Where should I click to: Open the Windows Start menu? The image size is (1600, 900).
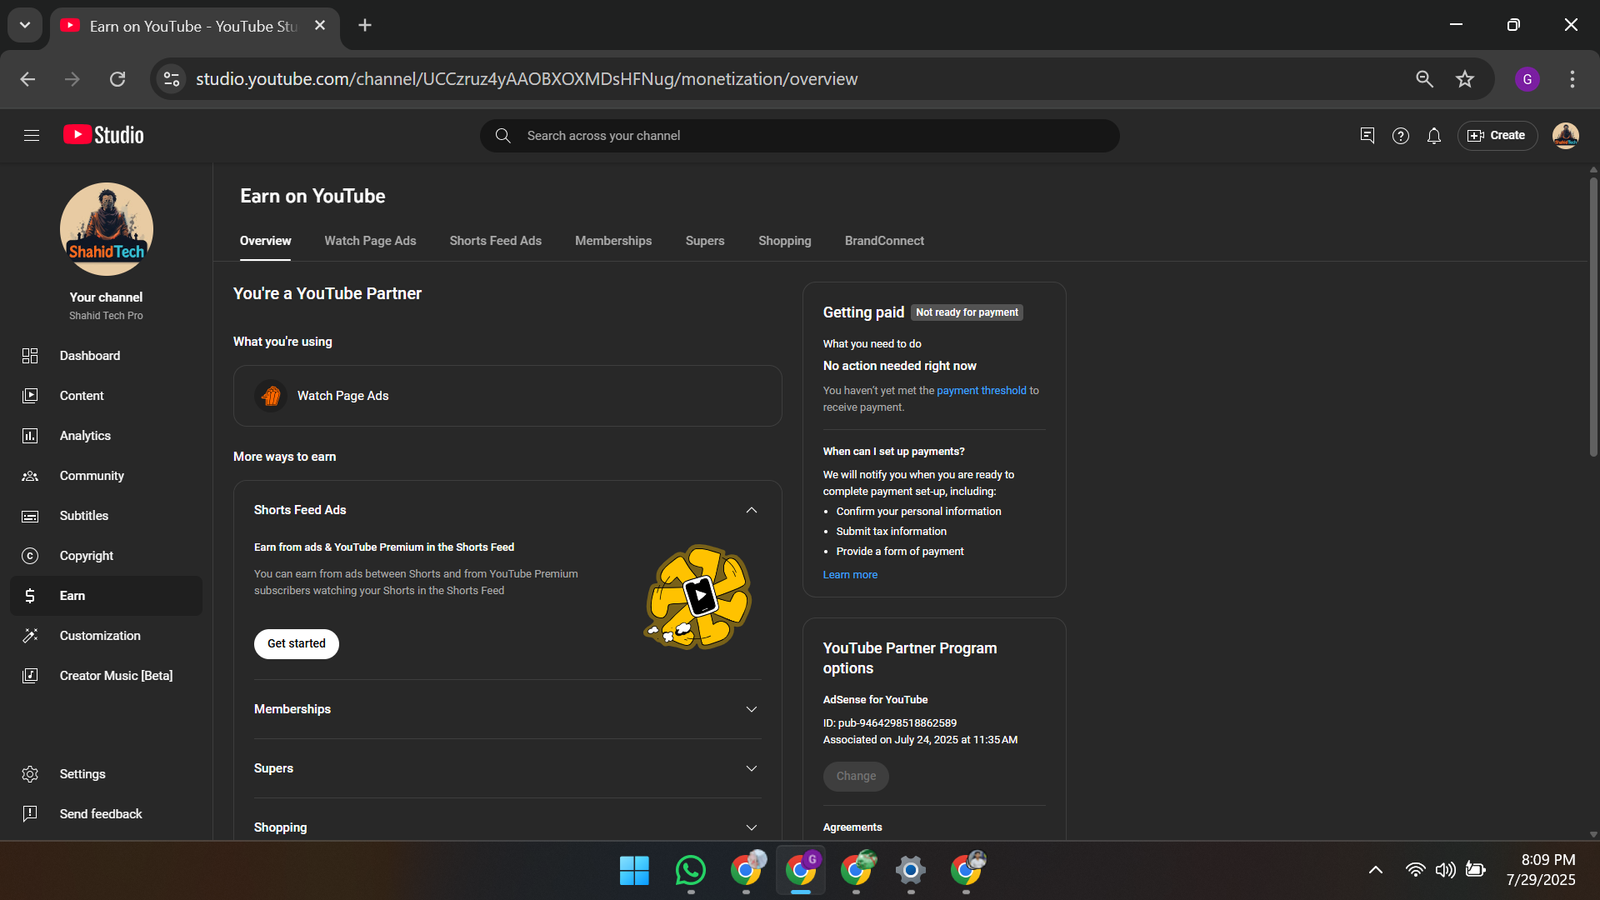point(634,870)
